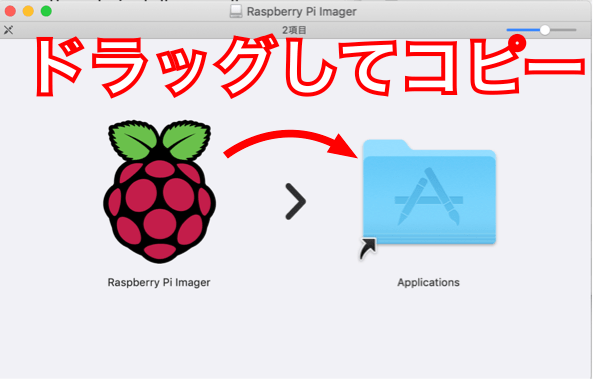Maximize the window with green button
593x379 pixels.
click(46, 11)
